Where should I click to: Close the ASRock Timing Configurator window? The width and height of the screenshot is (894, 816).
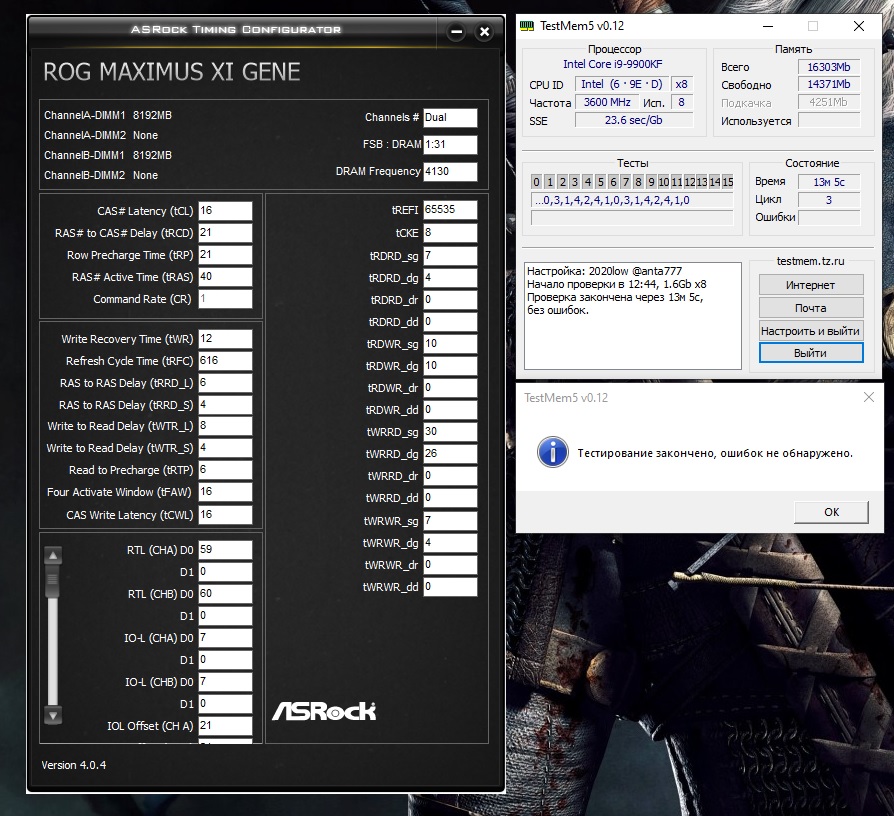[484, 32]
